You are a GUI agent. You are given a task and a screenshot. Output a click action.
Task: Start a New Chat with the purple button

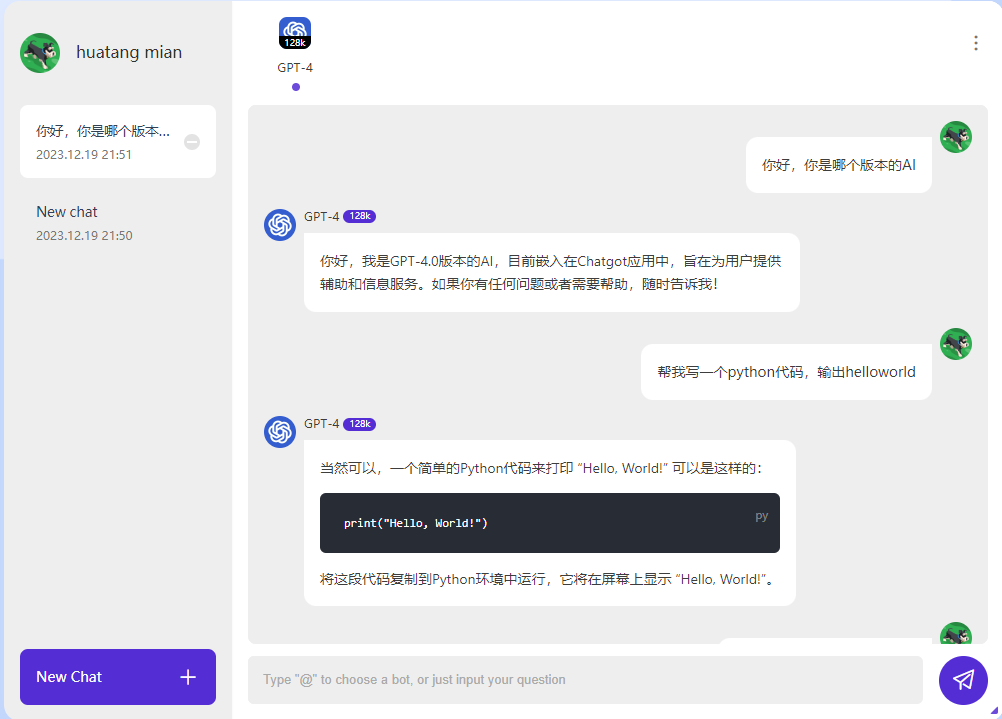click(118, 677)
